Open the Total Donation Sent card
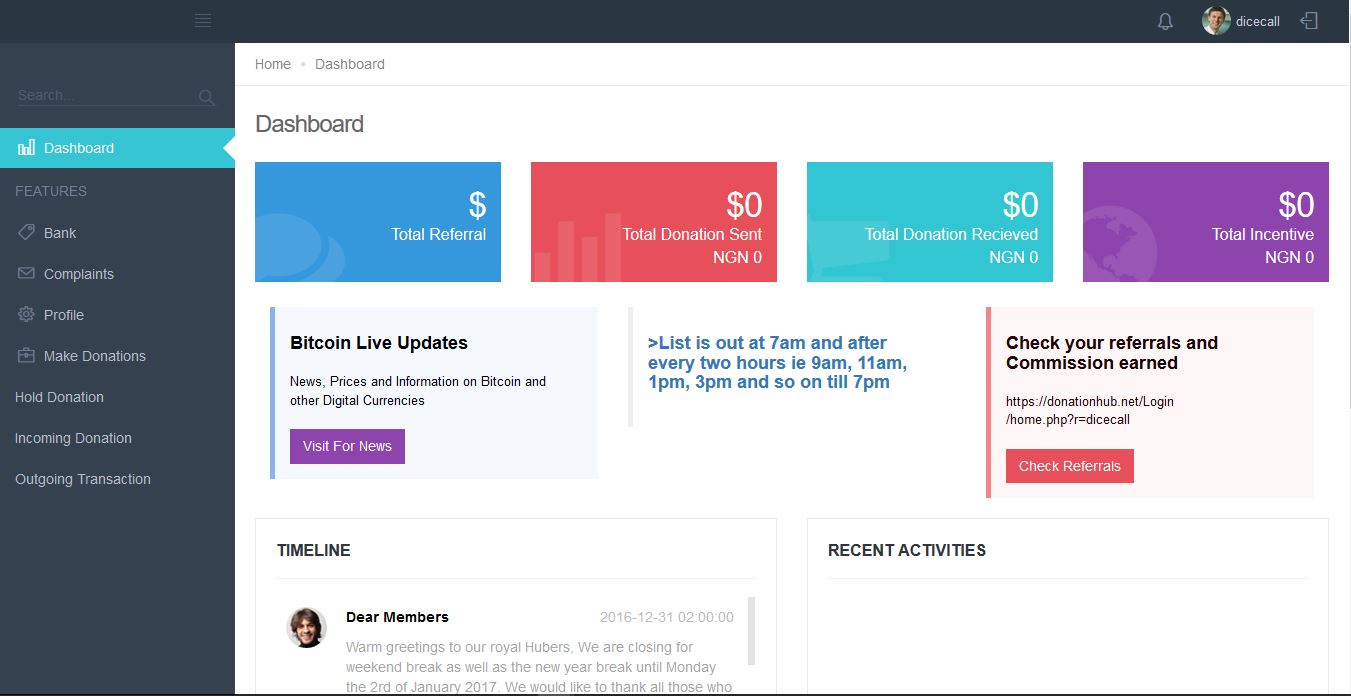This screenshot has width=1351, height=696. [653, 221]
